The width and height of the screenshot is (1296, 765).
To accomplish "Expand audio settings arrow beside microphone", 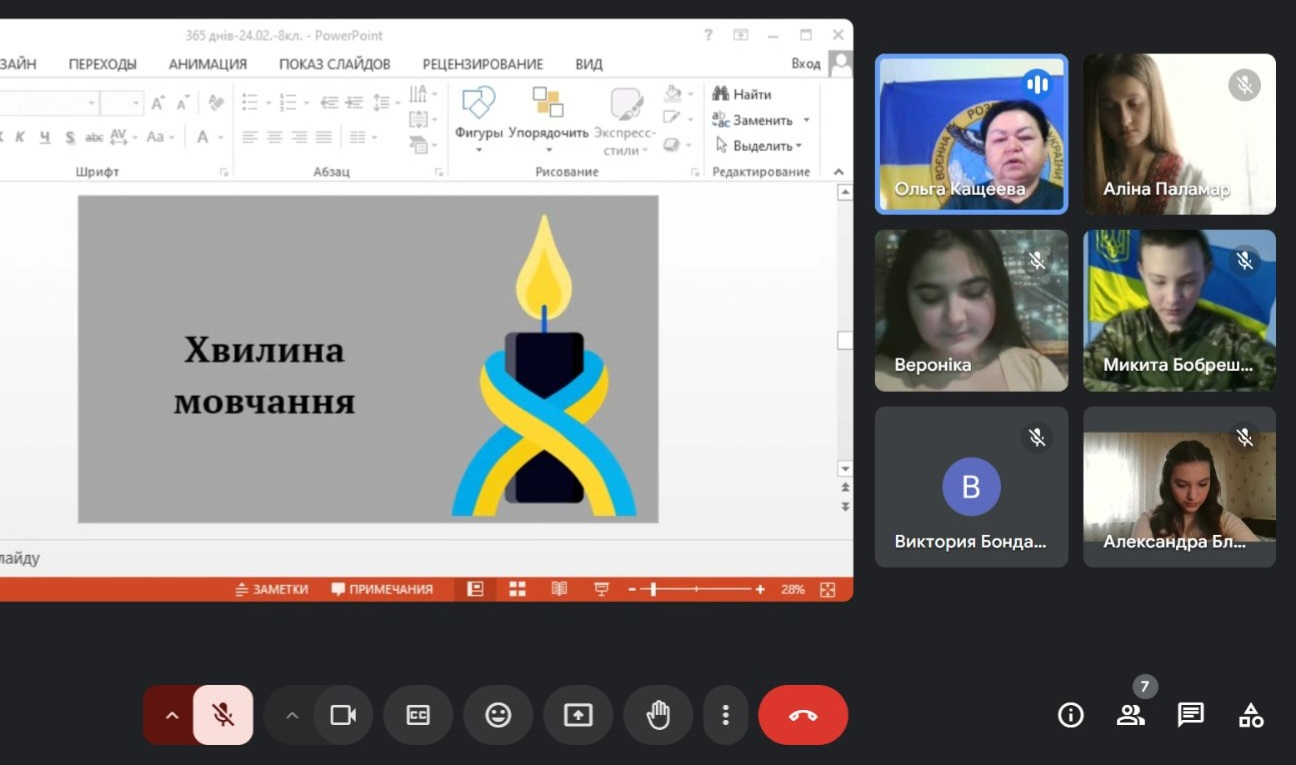I will [x=172, y=715].
